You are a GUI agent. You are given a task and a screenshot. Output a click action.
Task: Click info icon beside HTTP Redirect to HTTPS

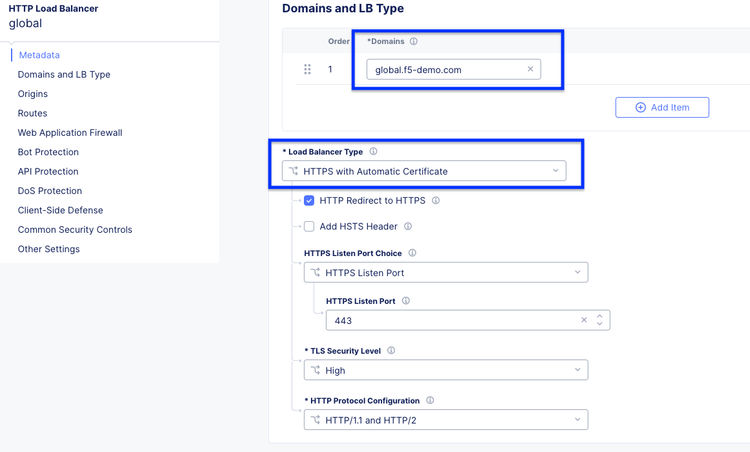(436, 201)
